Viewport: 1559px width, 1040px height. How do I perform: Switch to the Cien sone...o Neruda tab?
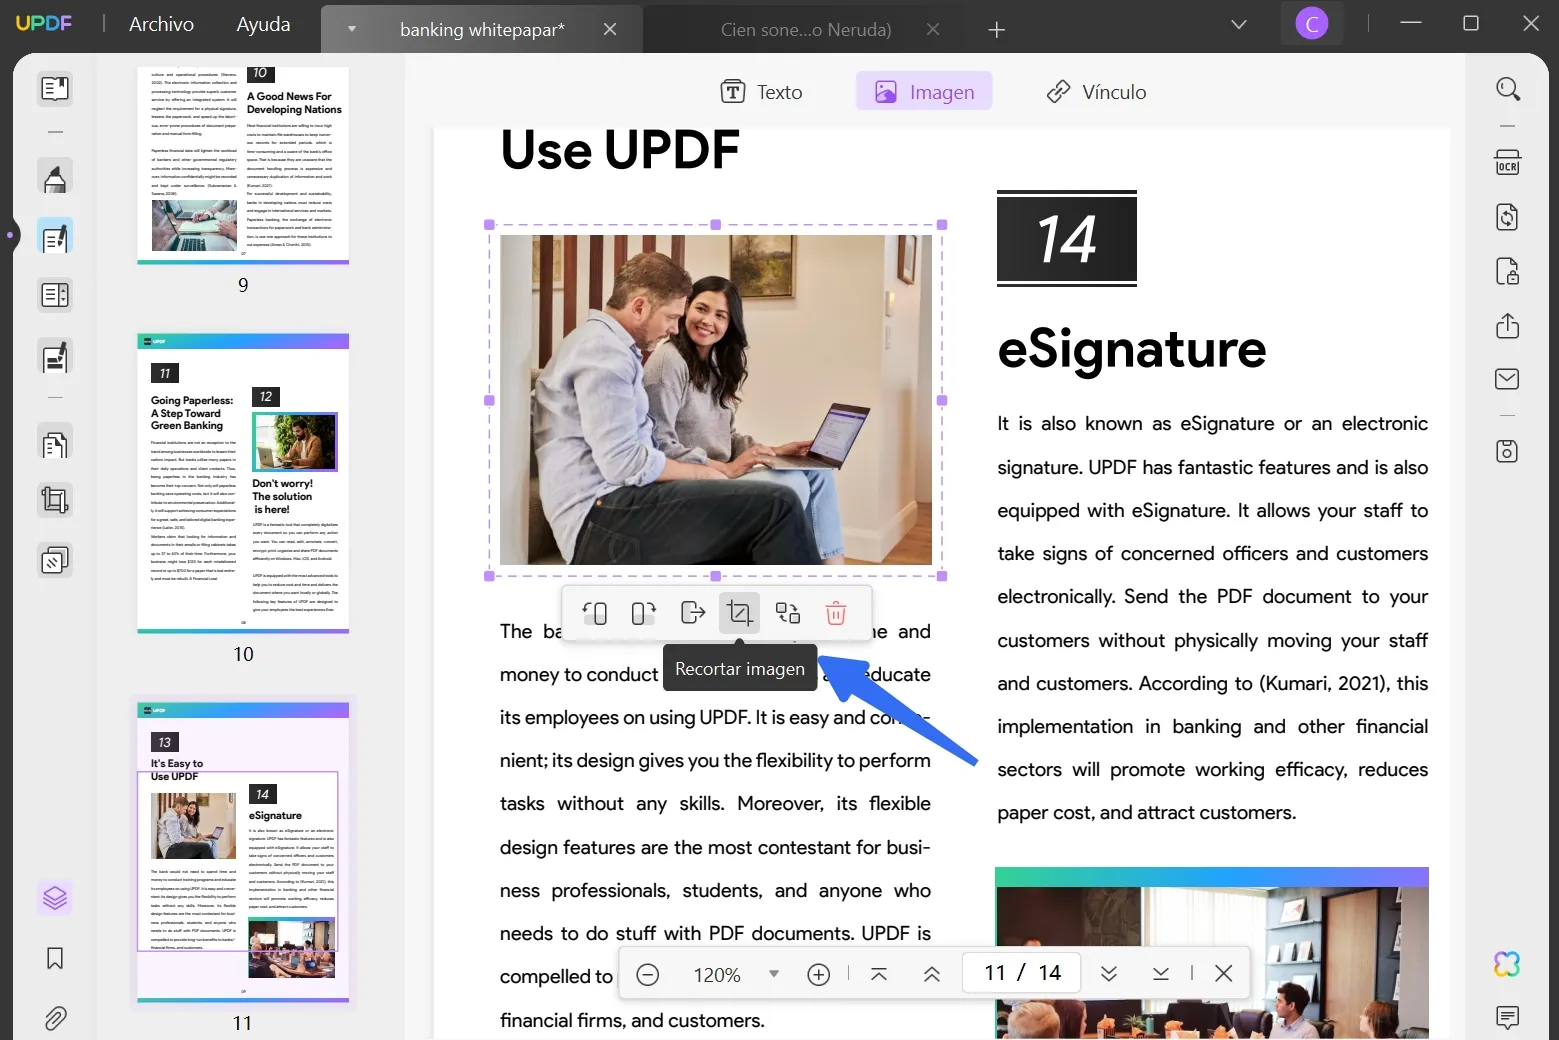(806, 30)
